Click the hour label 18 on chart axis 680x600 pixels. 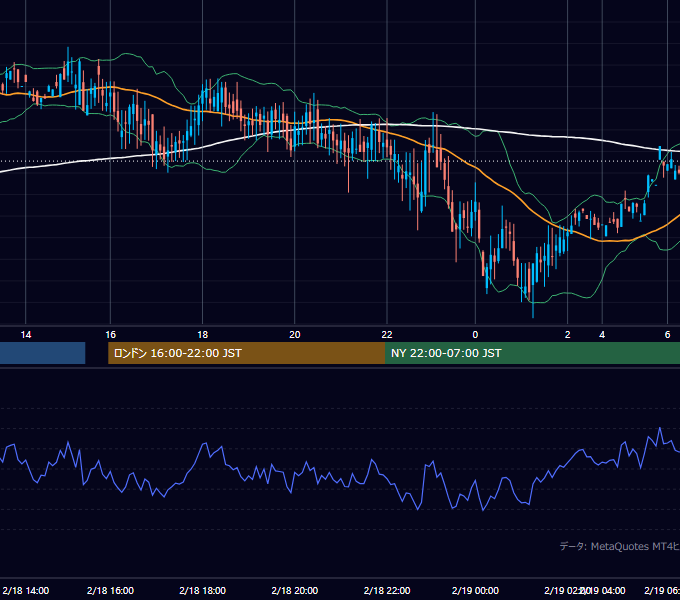(x=203, y=335)
